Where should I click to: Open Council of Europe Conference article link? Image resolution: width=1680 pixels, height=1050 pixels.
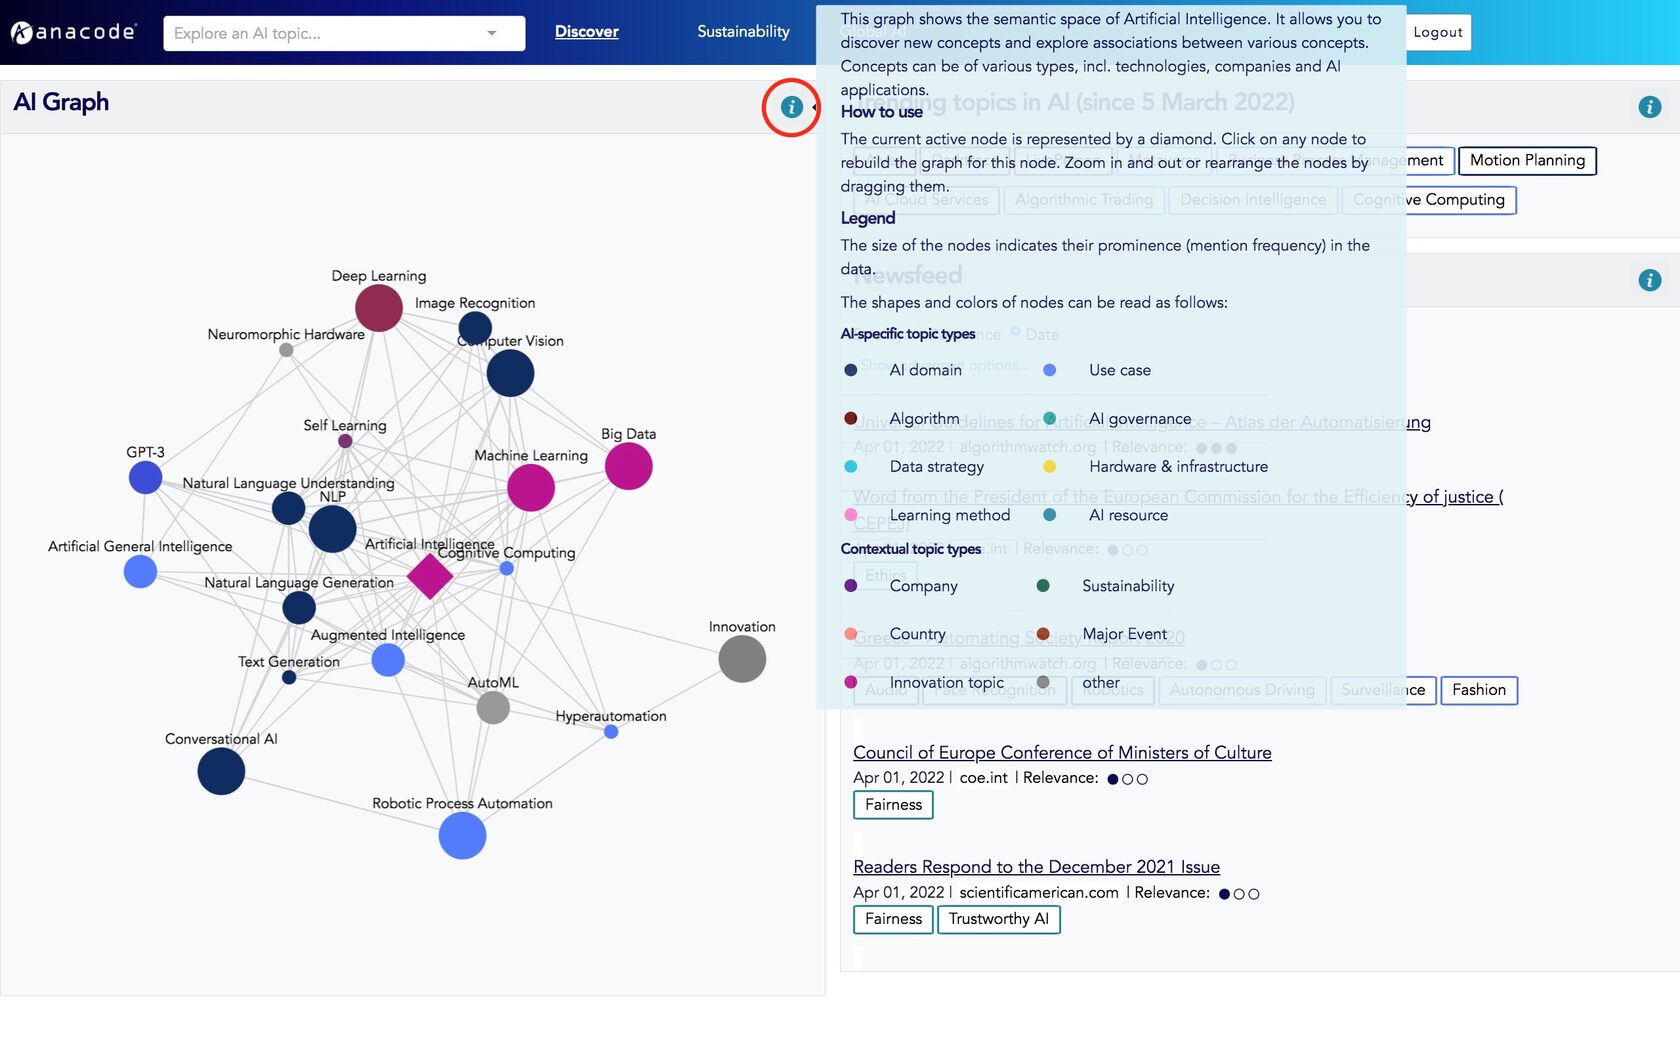[x=1062, y=753]
